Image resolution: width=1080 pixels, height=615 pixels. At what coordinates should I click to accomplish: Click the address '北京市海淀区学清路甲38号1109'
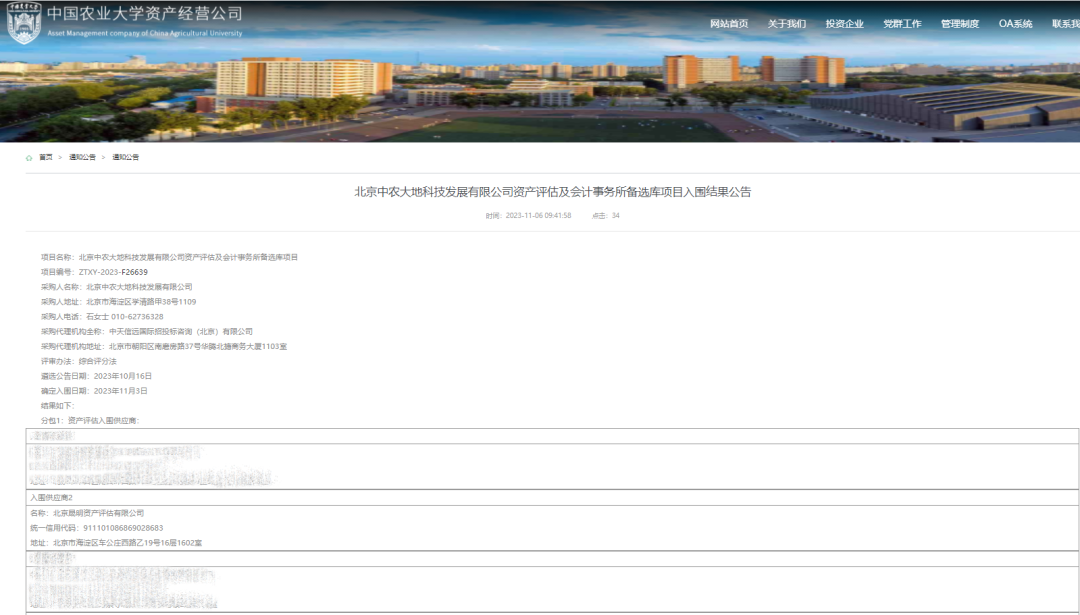(x=141, y=302)
